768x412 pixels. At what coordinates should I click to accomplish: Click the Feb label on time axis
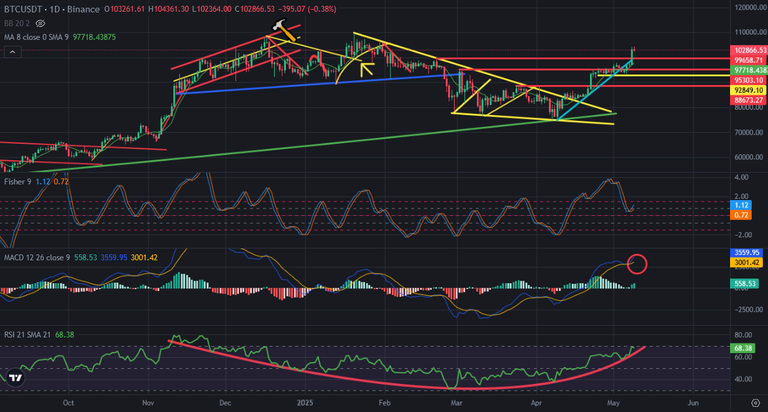384,403
